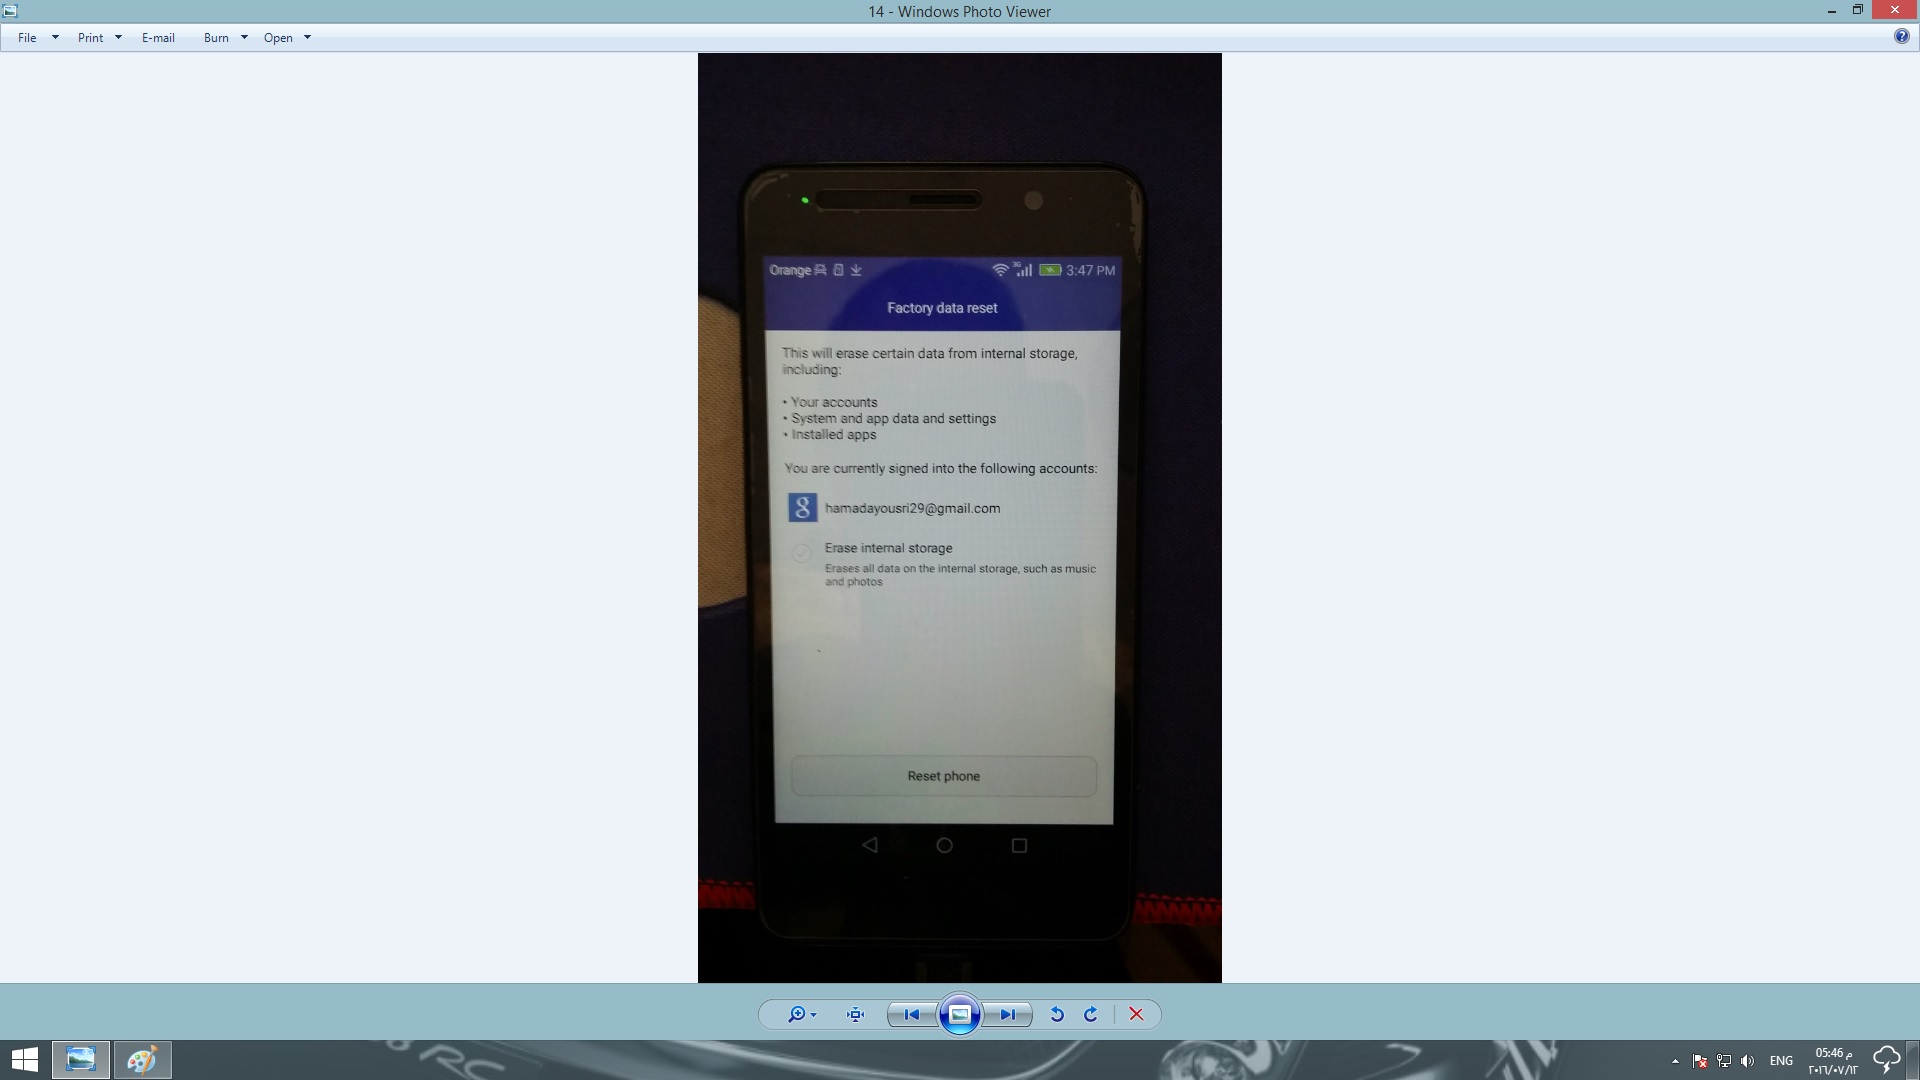This screenshot has width=1920, height=1080.
Task: Click the ENG language indicator
Action: tap(1781, 1061)
